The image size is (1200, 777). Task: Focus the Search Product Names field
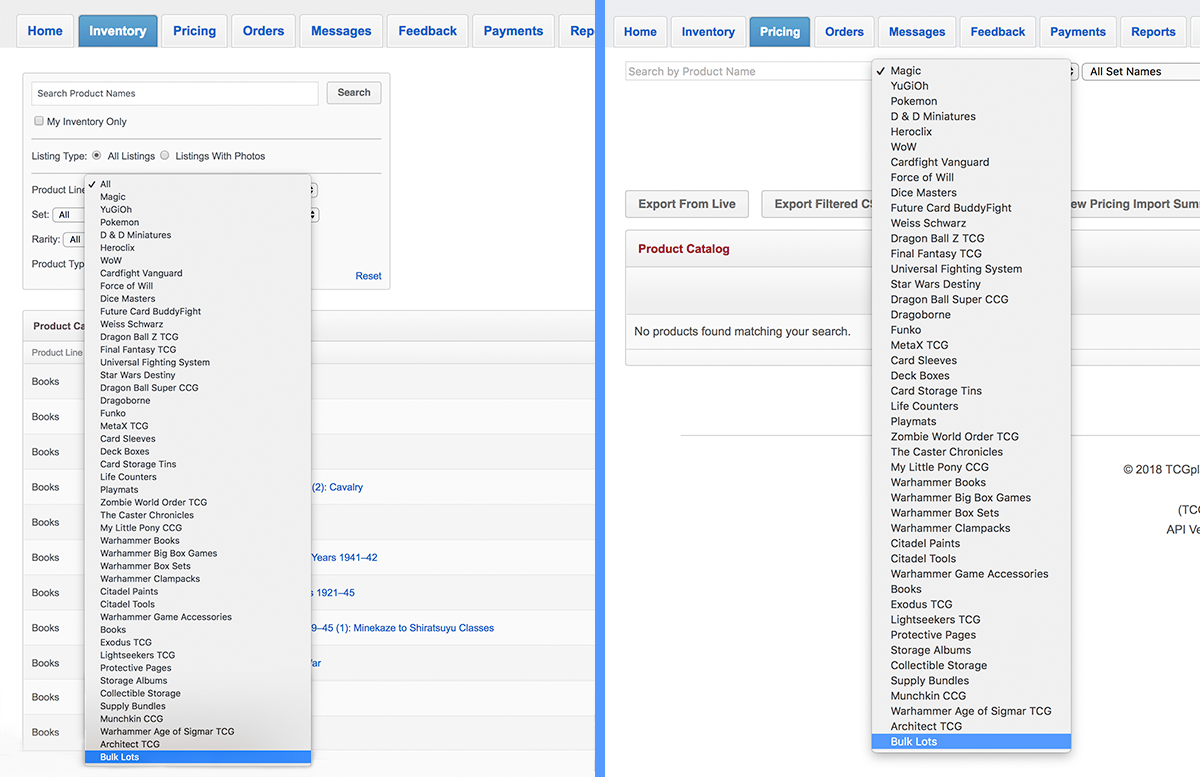[175, 93]
